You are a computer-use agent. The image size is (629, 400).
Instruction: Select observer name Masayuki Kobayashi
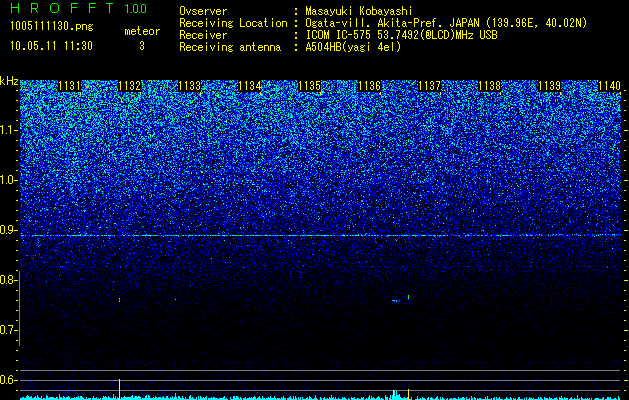click(359, 11)
